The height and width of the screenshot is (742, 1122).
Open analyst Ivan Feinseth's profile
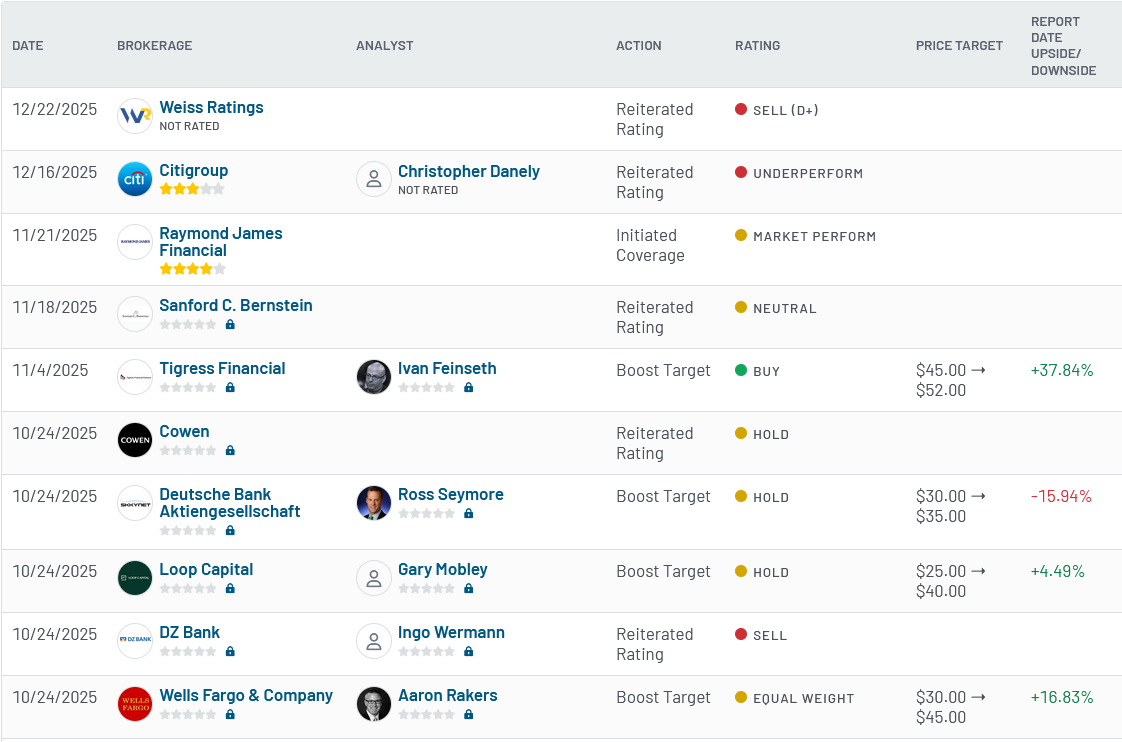point(447,368)
